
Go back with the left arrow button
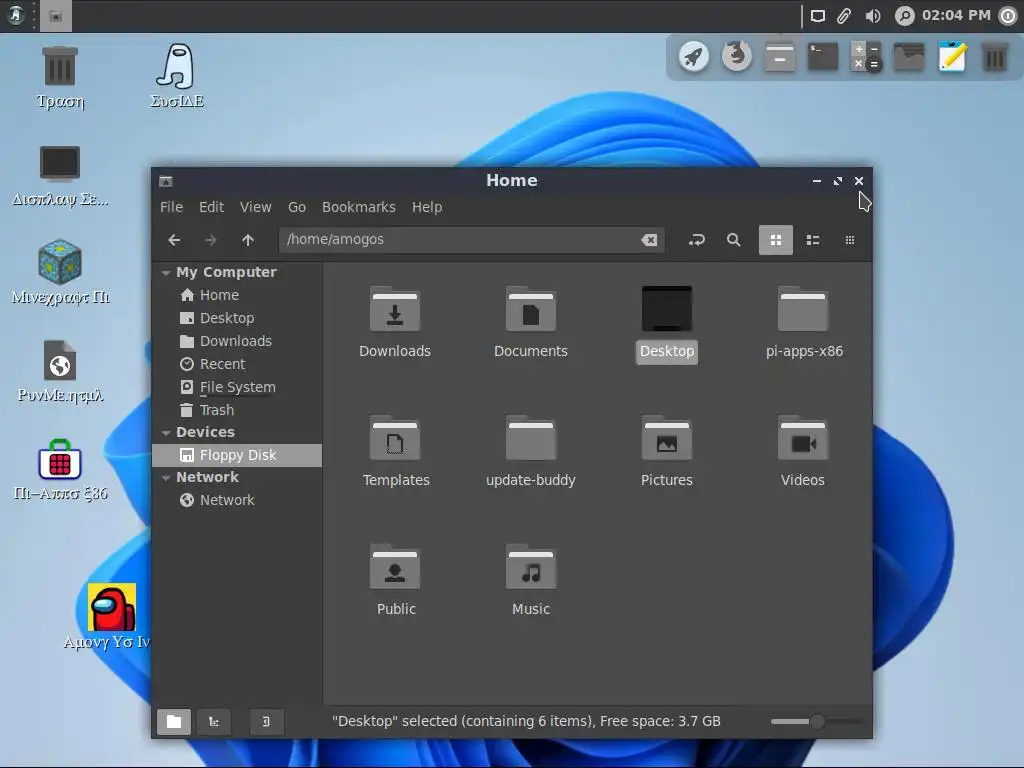point(174,240)
